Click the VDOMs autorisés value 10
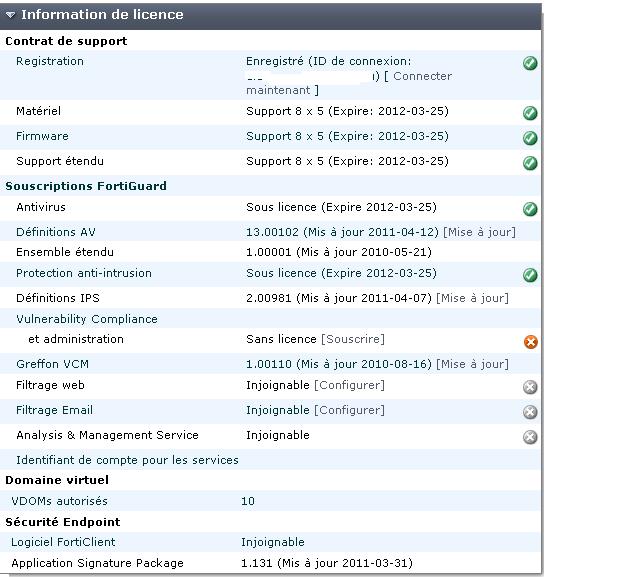Image resolution: width=640 pixels, height=577 pixels. click(248, 501)
